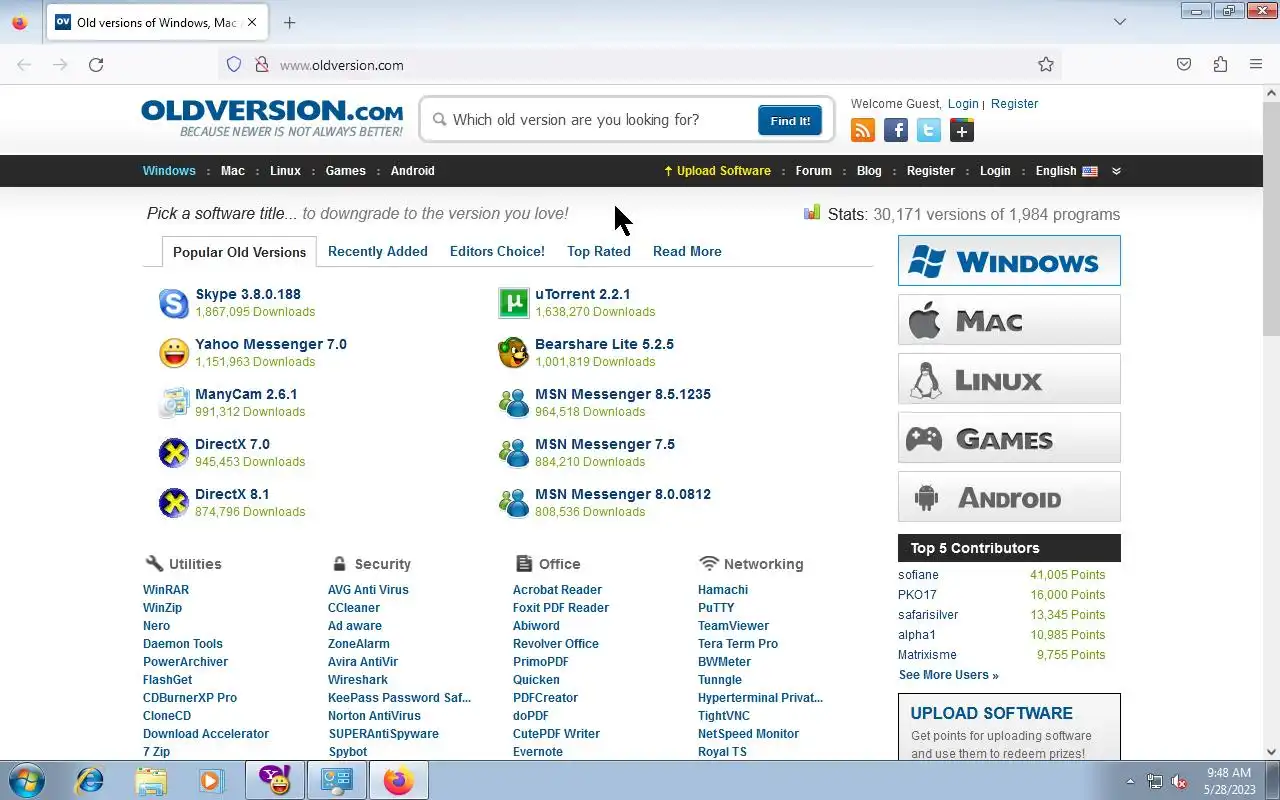Image resolution: width=1280 pixels, height=800 pixels.
Task: Open the Games menu item
Action: pos(346,171)
